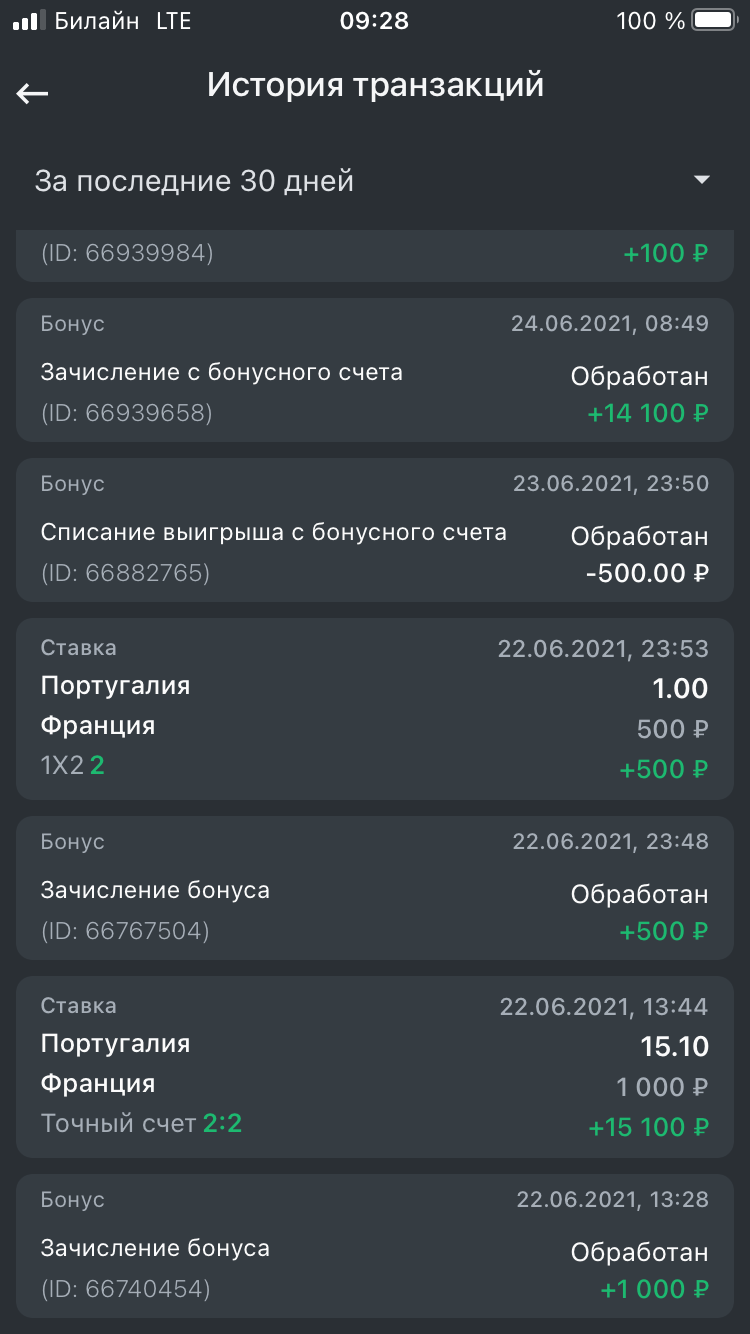Tap the +500 ₽ 'Зачисление бонуса' entry
750x1334 pixels.
pos(375,888)
